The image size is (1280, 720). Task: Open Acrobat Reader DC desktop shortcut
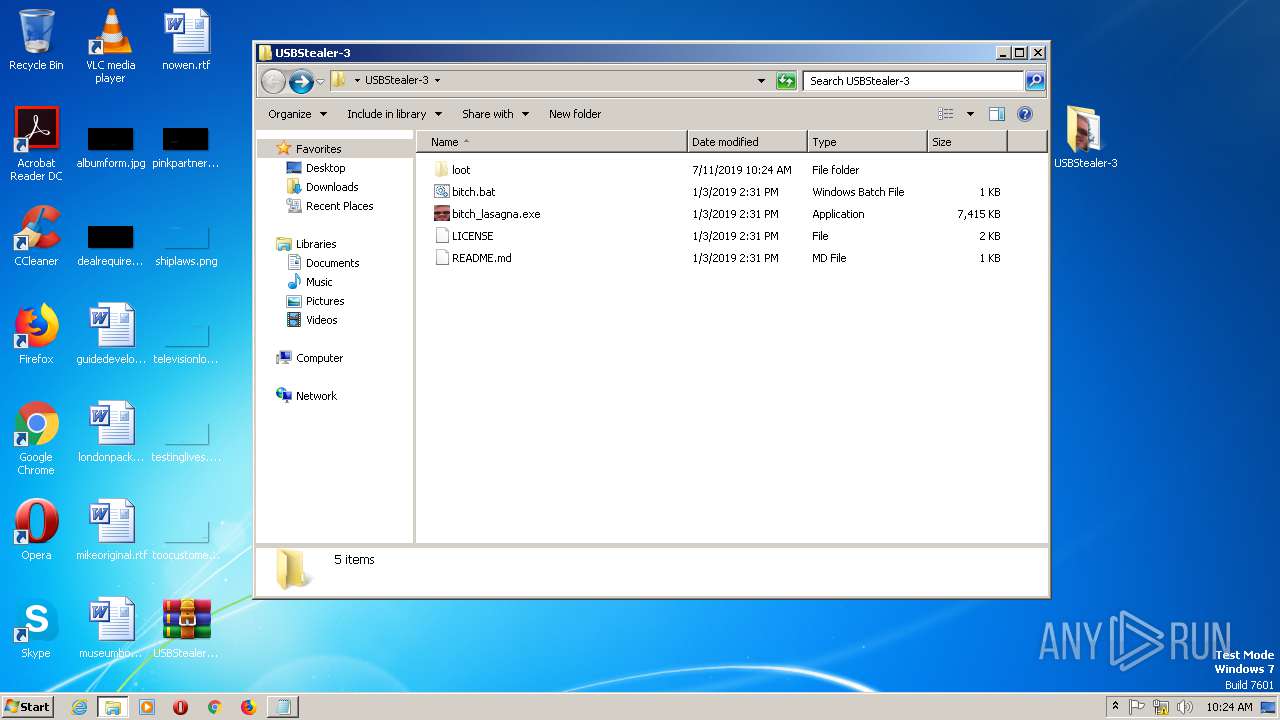36,144
